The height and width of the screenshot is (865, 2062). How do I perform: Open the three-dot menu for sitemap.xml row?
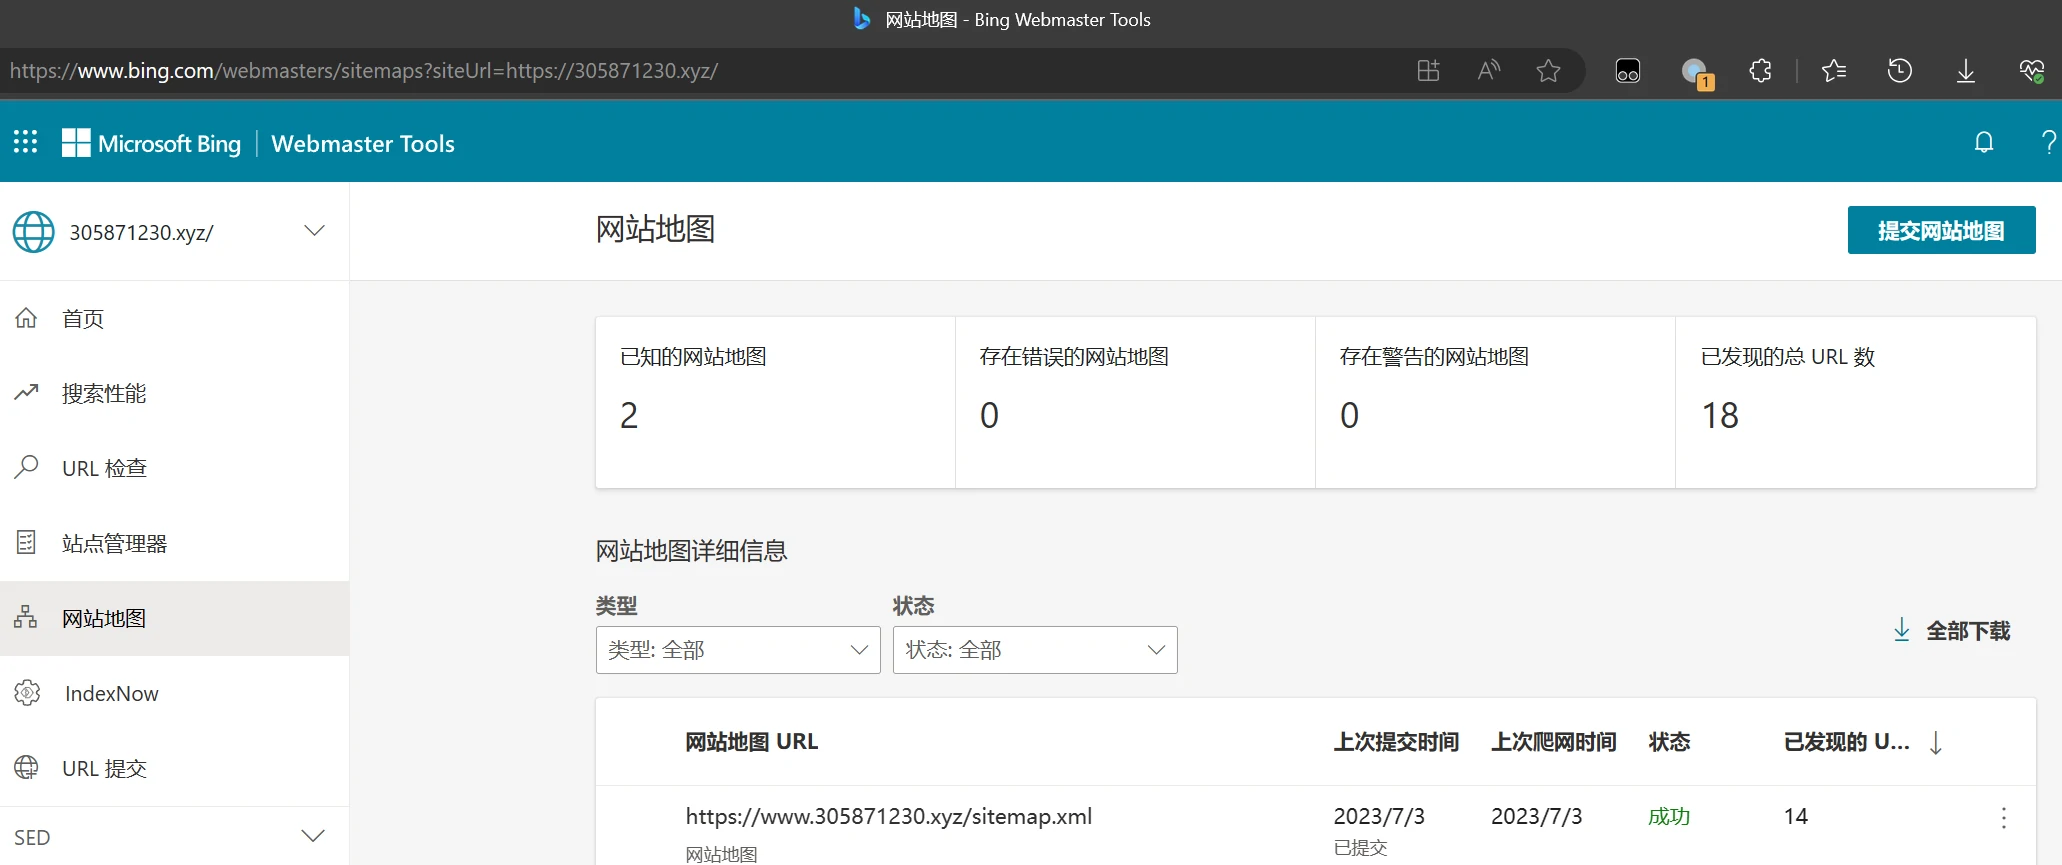click(2003, 818)
